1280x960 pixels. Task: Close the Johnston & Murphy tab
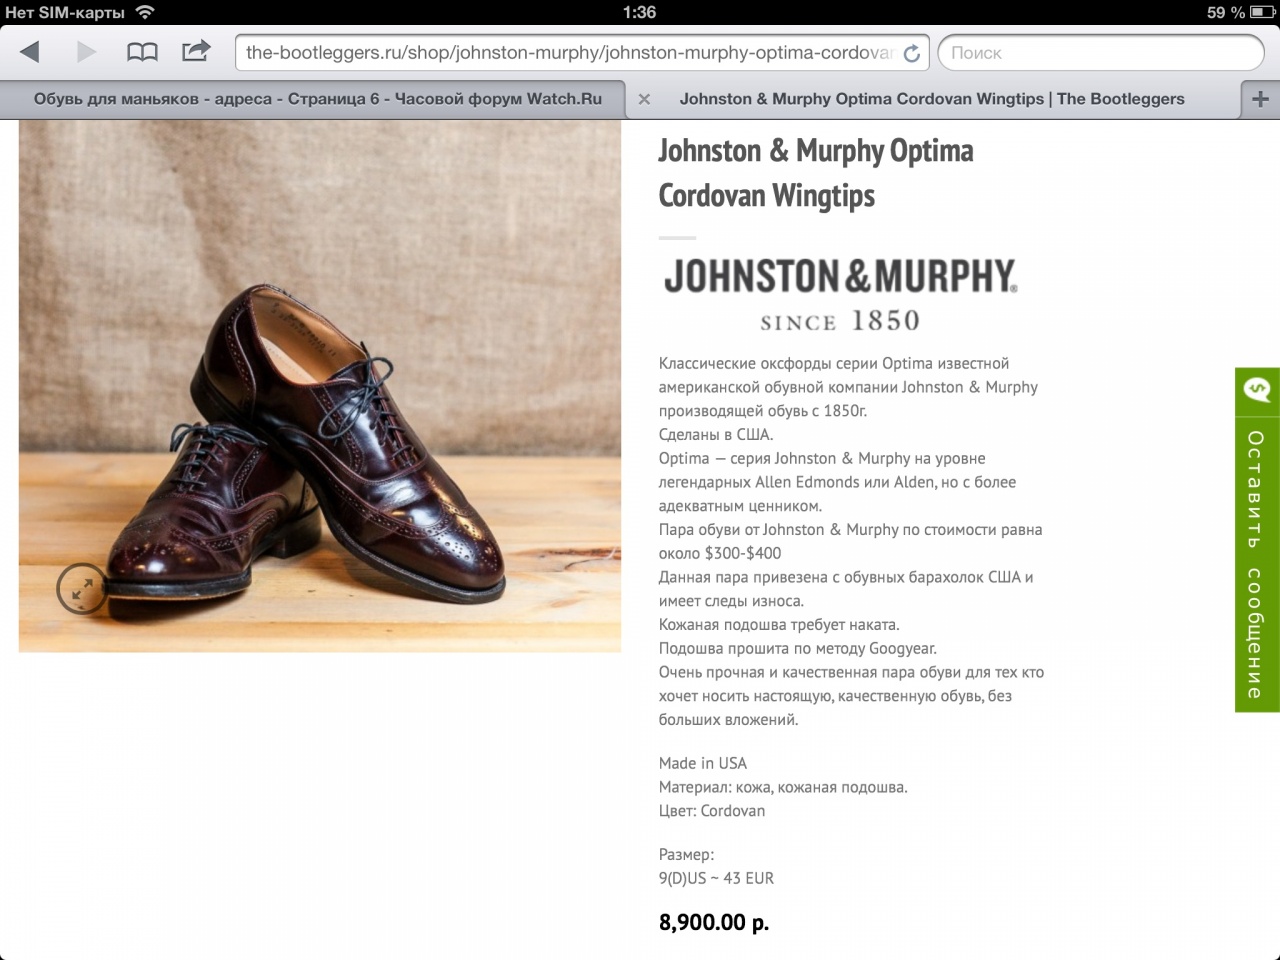pos(644,99)
